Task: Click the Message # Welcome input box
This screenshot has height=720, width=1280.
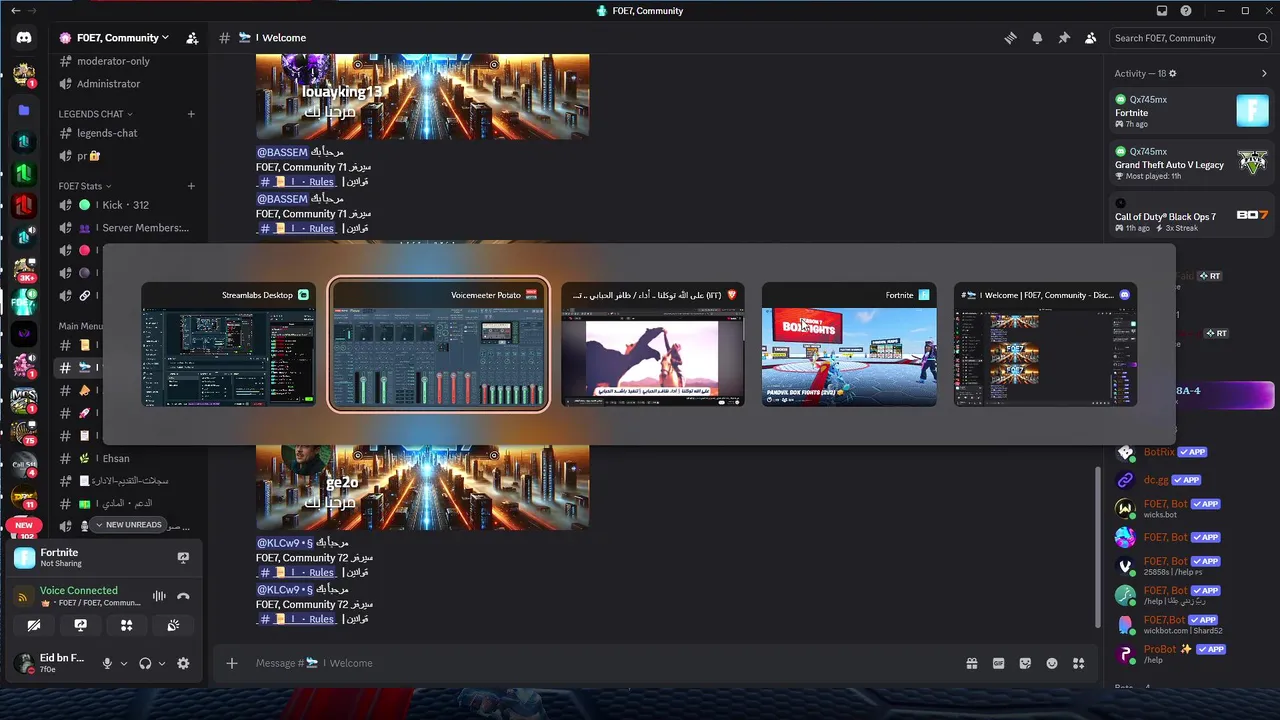Action: (x=600, y=663)
